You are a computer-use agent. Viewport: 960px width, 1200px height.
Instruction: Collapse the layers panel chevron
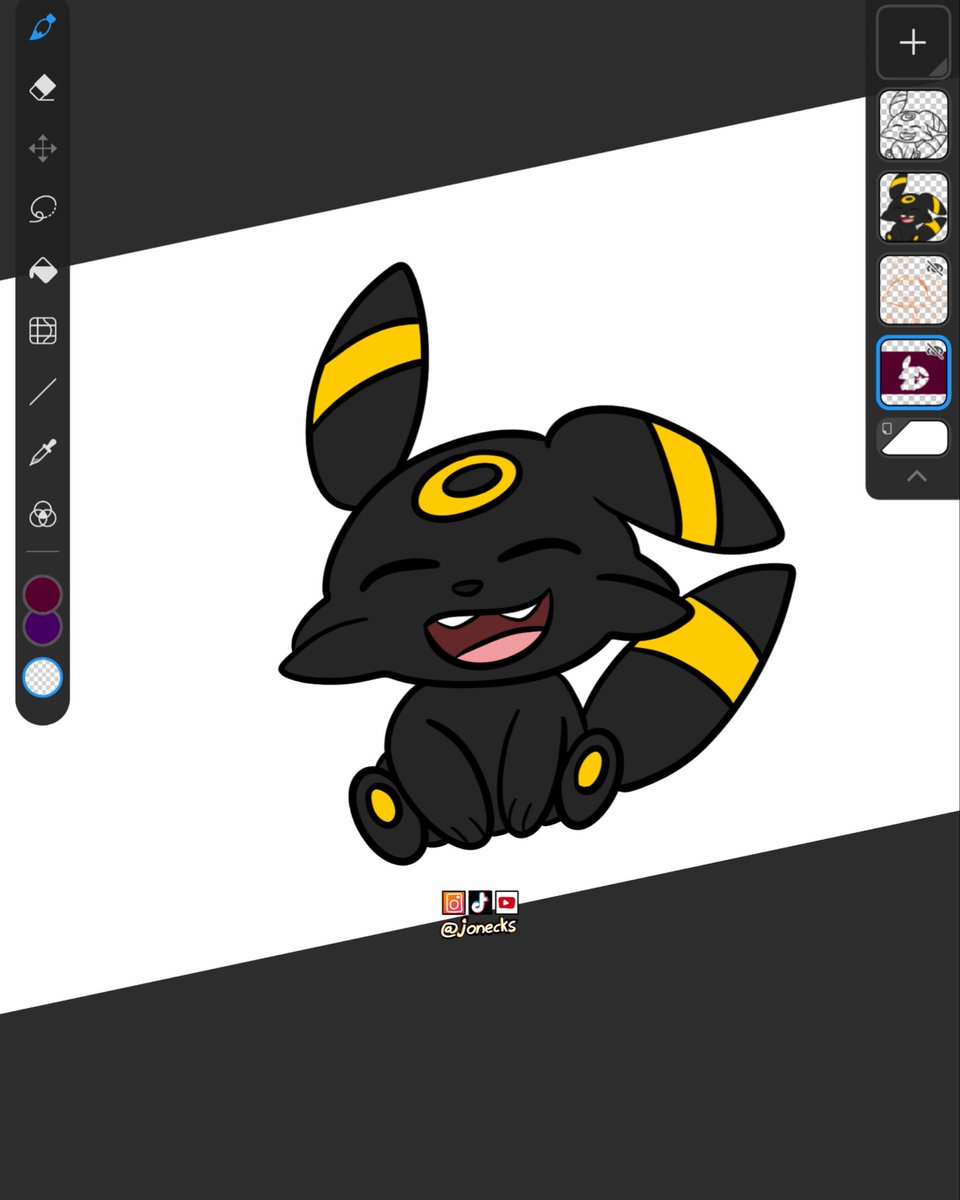pos(916,477)
